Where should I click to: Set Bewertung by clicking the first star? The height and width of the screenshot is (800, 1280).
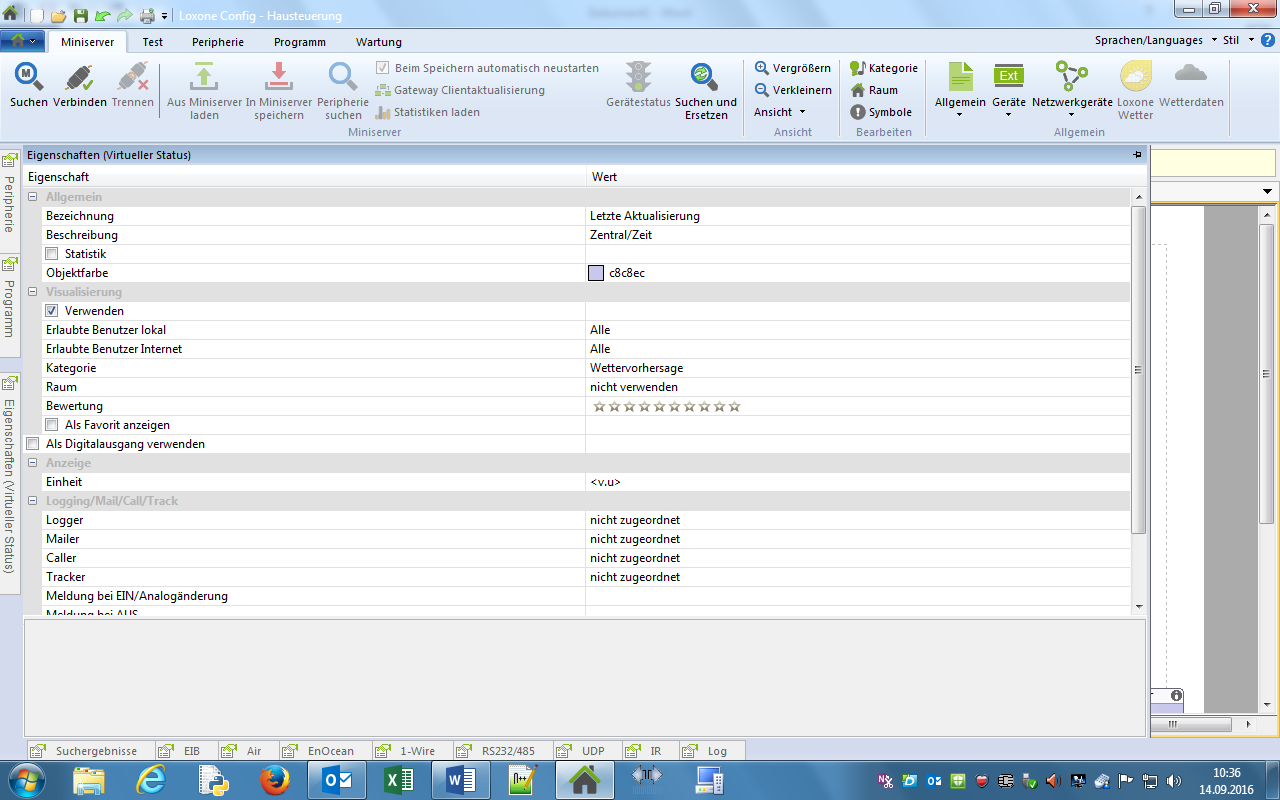(600, 406)
